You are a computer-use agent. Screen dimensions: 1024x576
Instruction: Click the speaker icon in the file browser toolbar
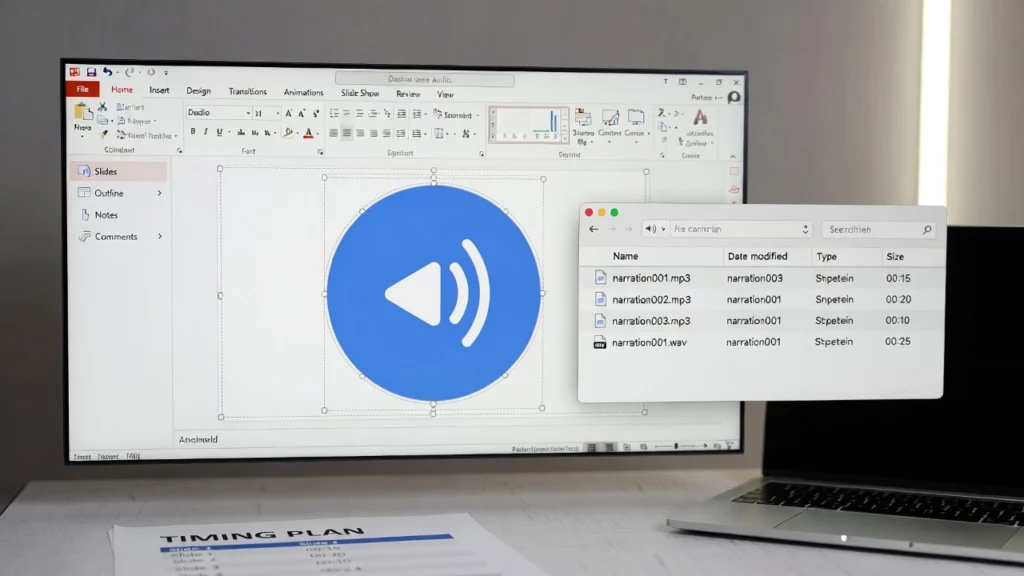click(650, 229)
